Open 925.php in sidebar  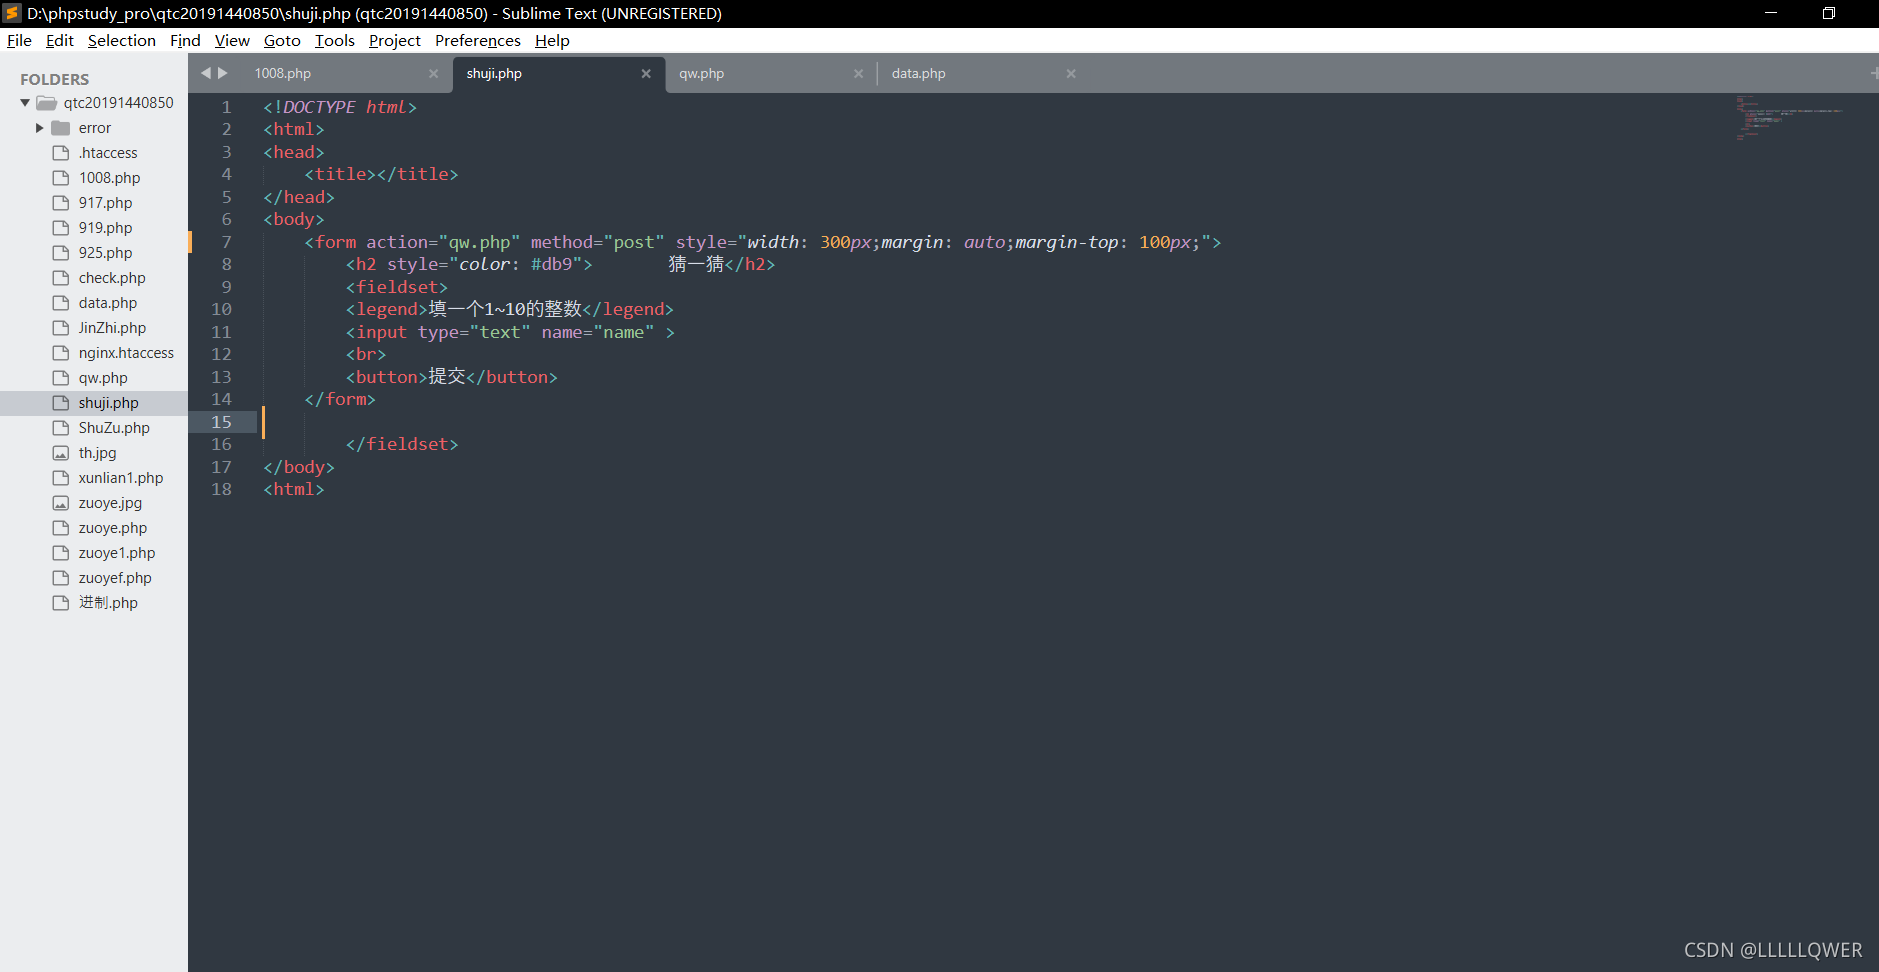[x=105, y=252]
